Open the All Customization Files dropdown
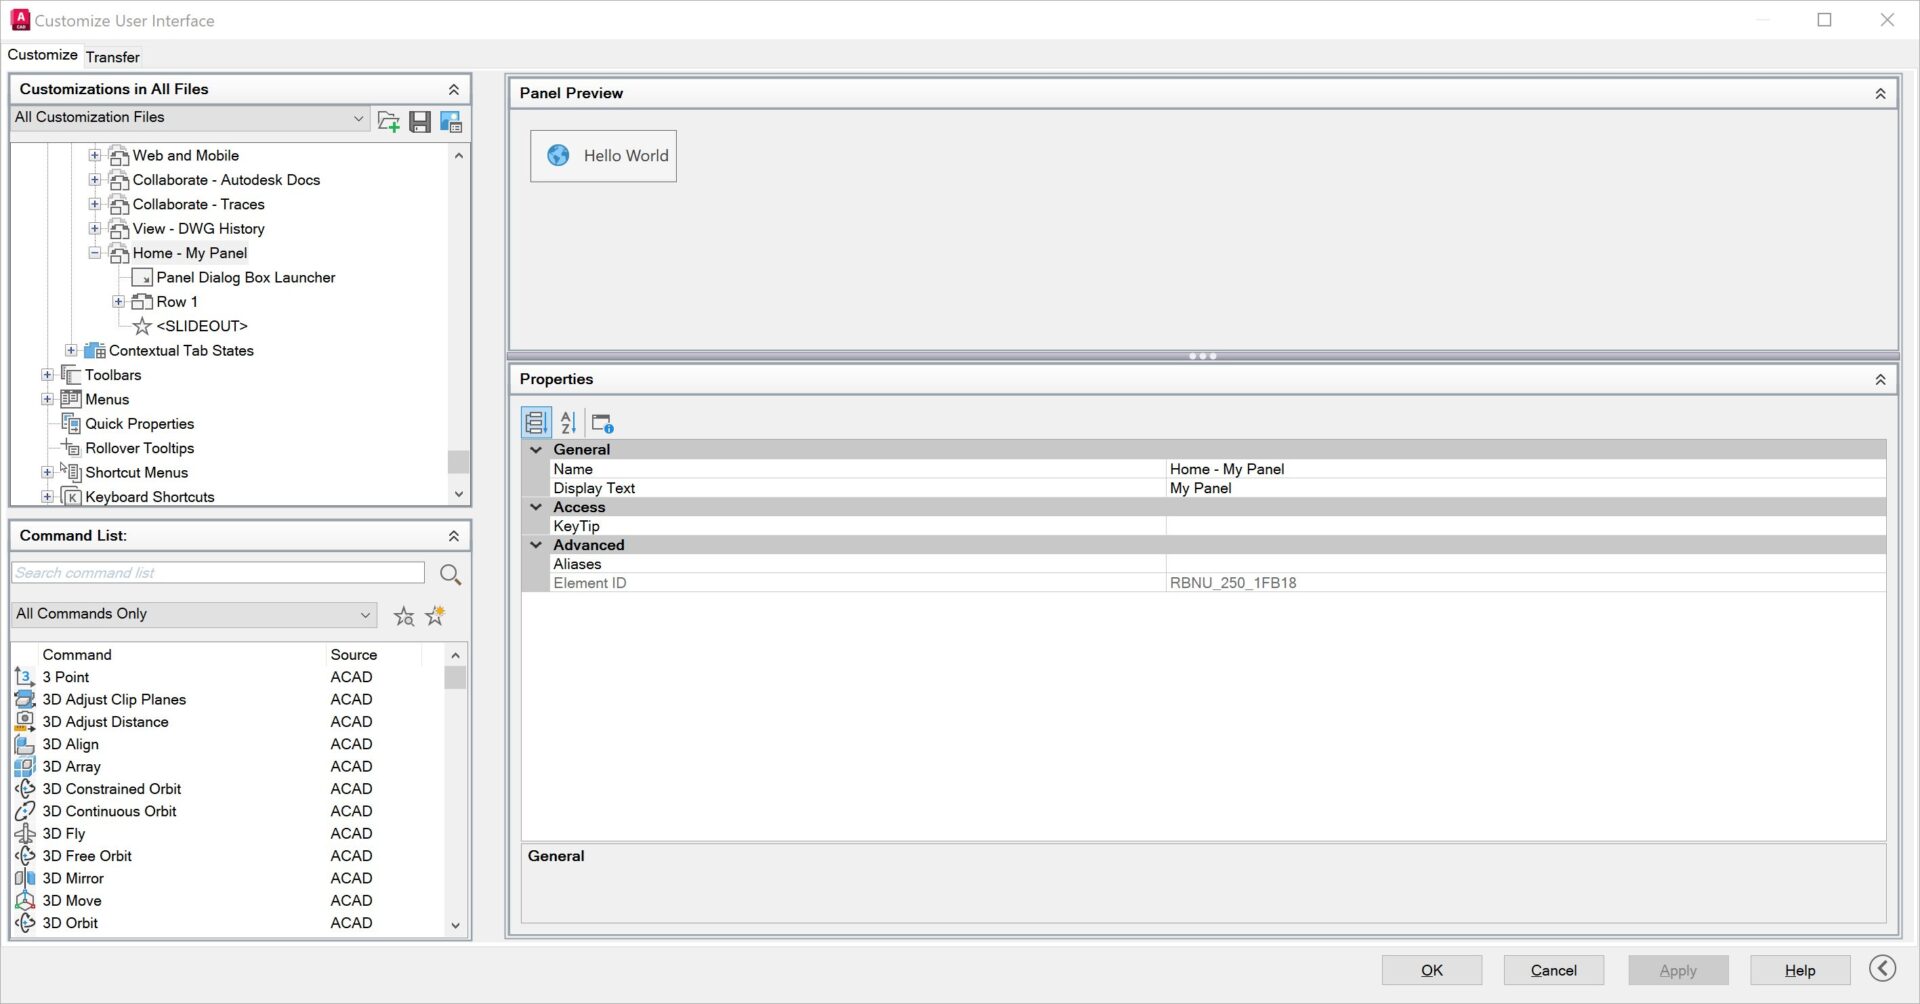 click(x=189, y=118)
